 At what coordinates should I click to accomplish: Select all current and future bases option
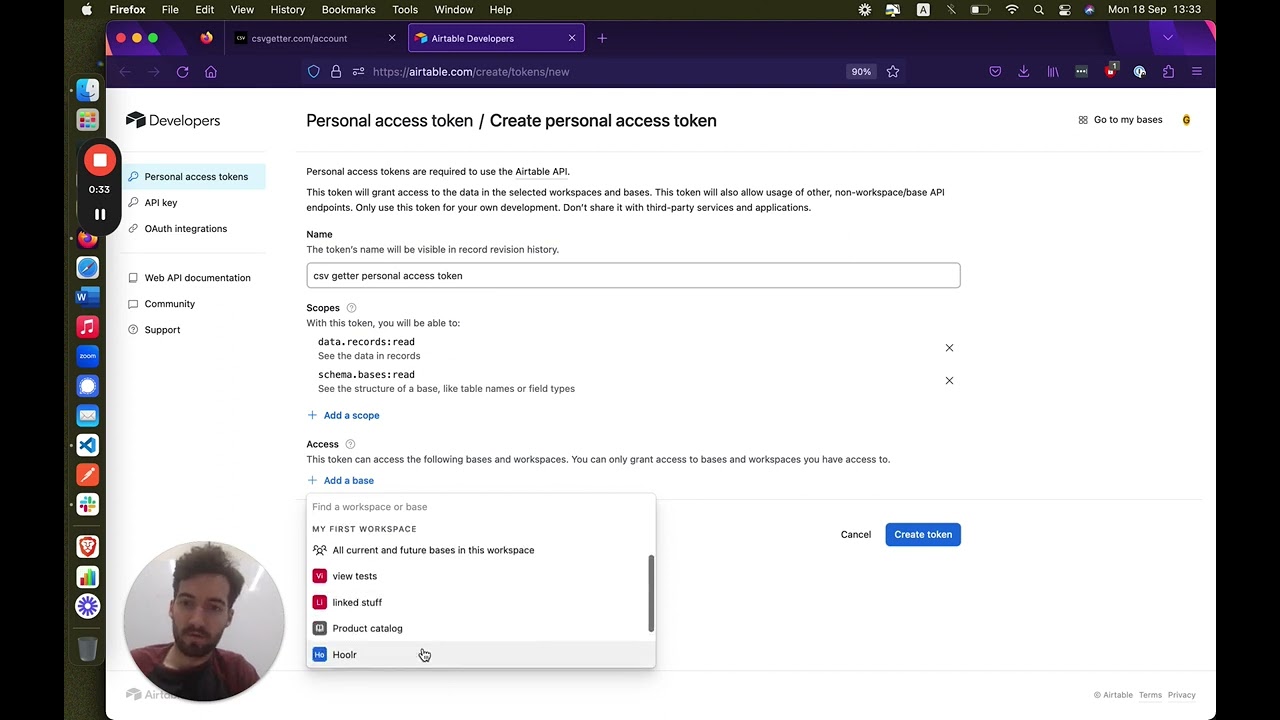(480, 550)
